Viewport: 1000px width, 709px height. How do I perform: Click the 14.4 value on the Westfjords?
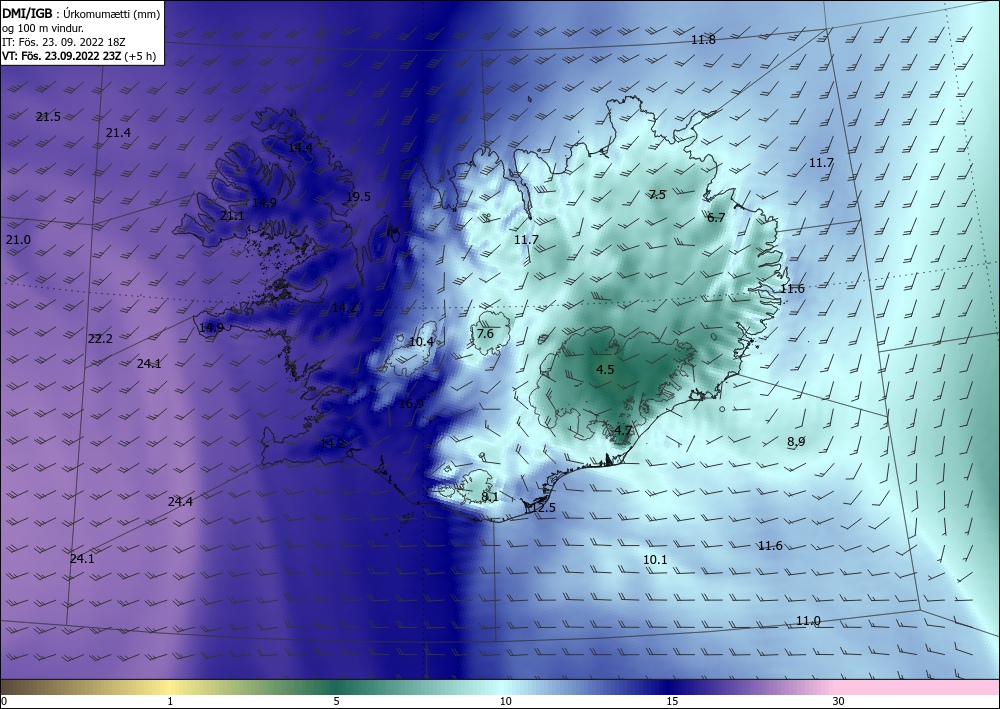pos(300,147)
